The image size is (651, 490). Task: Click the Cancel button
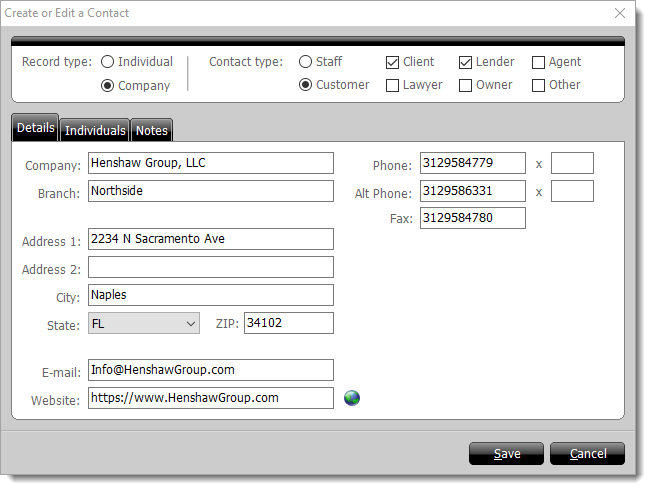[587, 454]
